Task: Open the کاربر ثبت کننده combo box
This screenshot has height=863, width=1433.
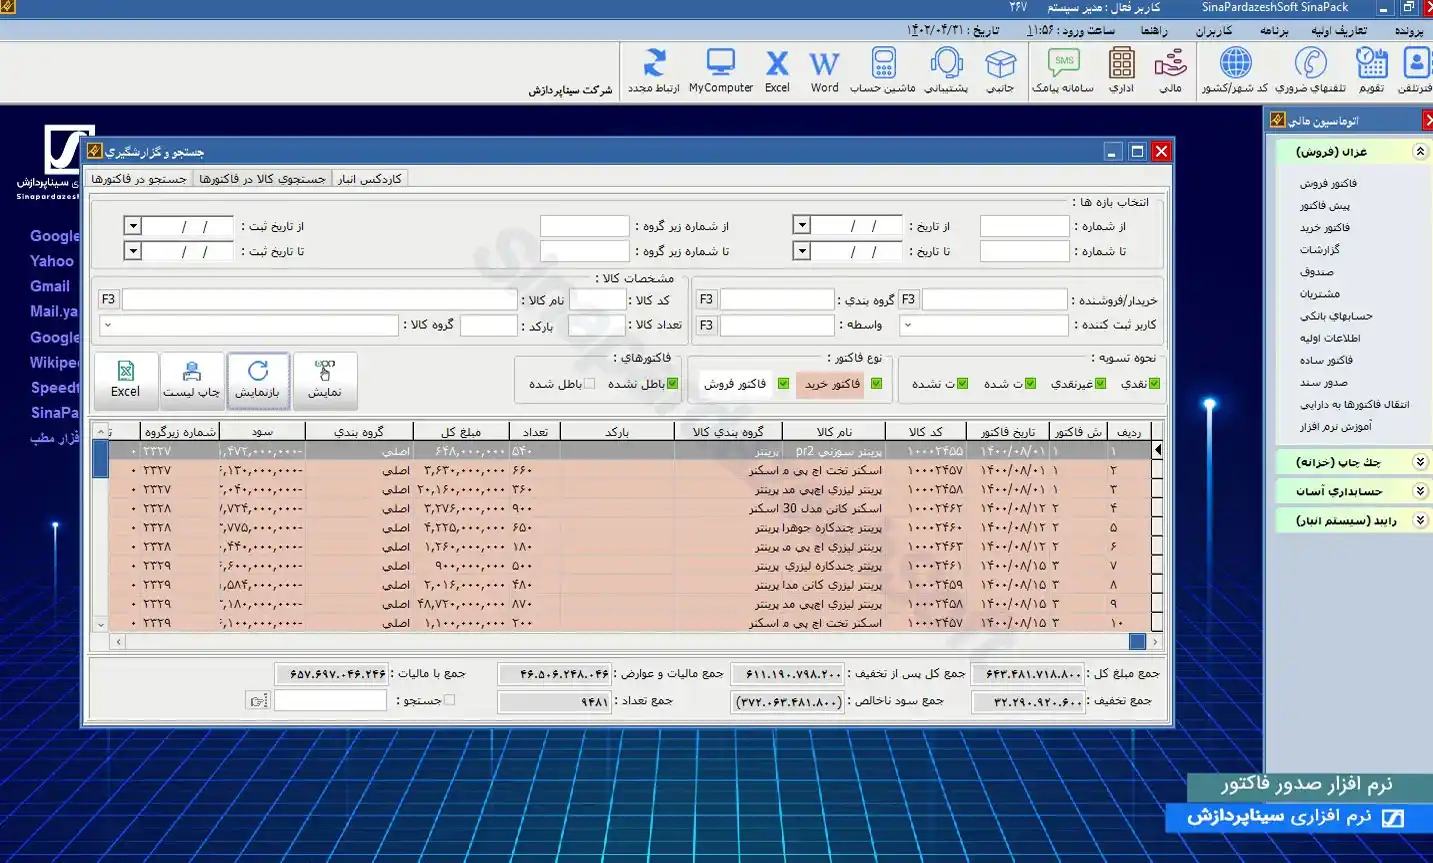Action: (x=984, y=325)
